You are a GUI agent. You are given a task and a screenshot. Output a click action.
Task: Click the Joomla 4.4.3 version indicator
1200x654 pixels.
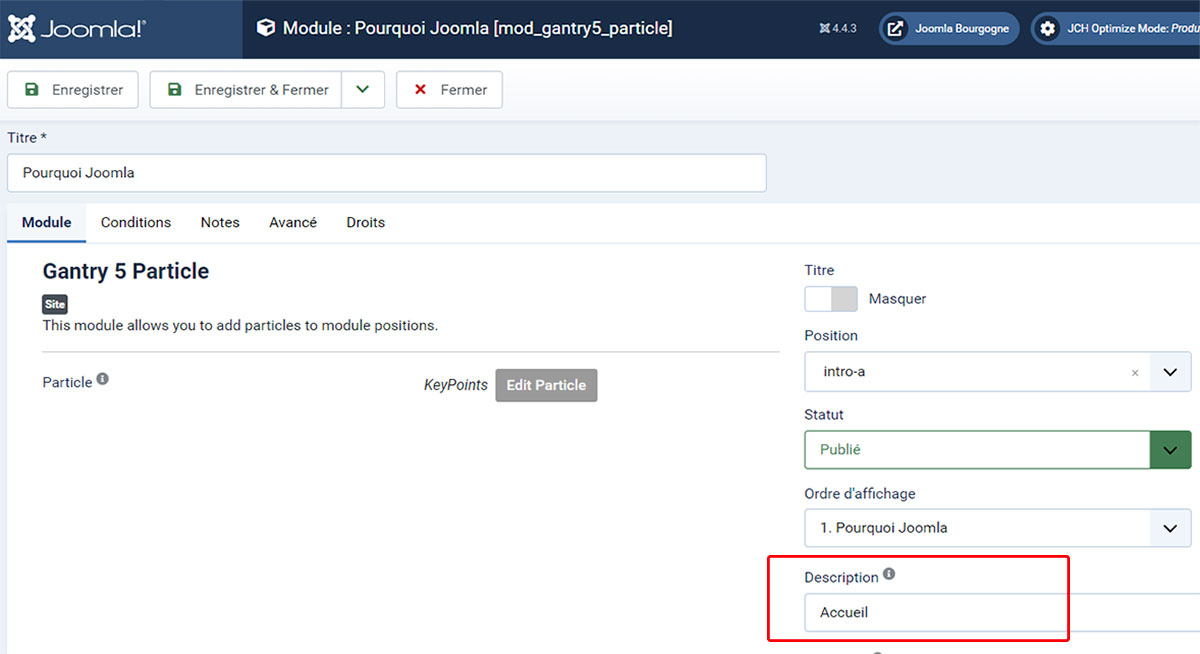tap(840, 29)
